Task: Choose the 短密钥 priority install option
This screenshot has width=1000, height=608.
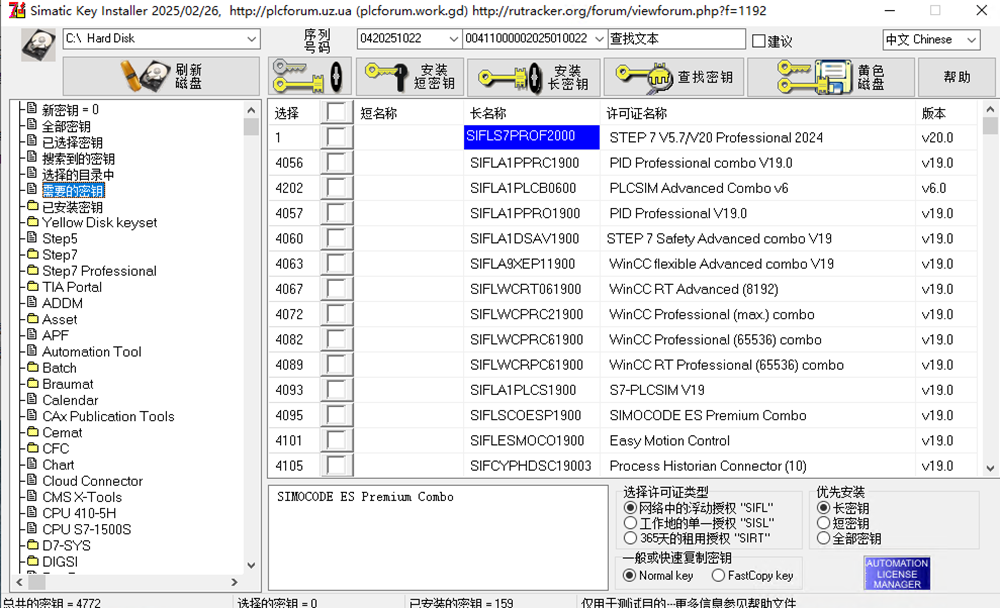Action: coord(824,523)
